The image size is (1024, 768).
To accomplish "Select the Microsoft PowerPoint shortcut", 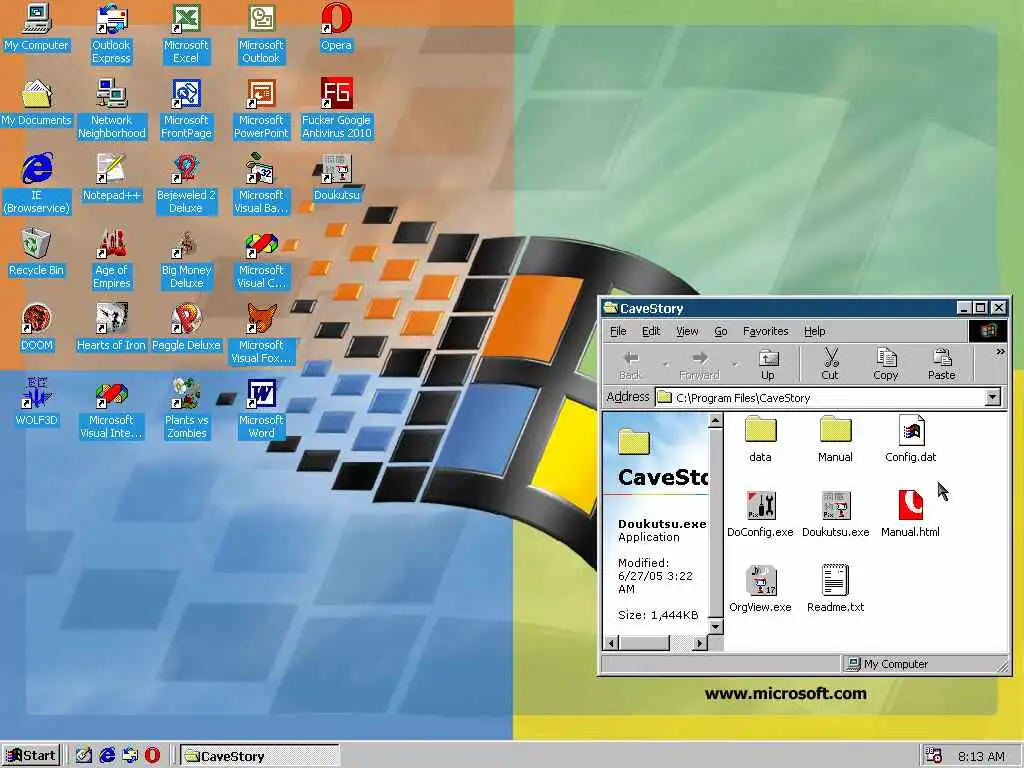I will [x=261, y=109].
